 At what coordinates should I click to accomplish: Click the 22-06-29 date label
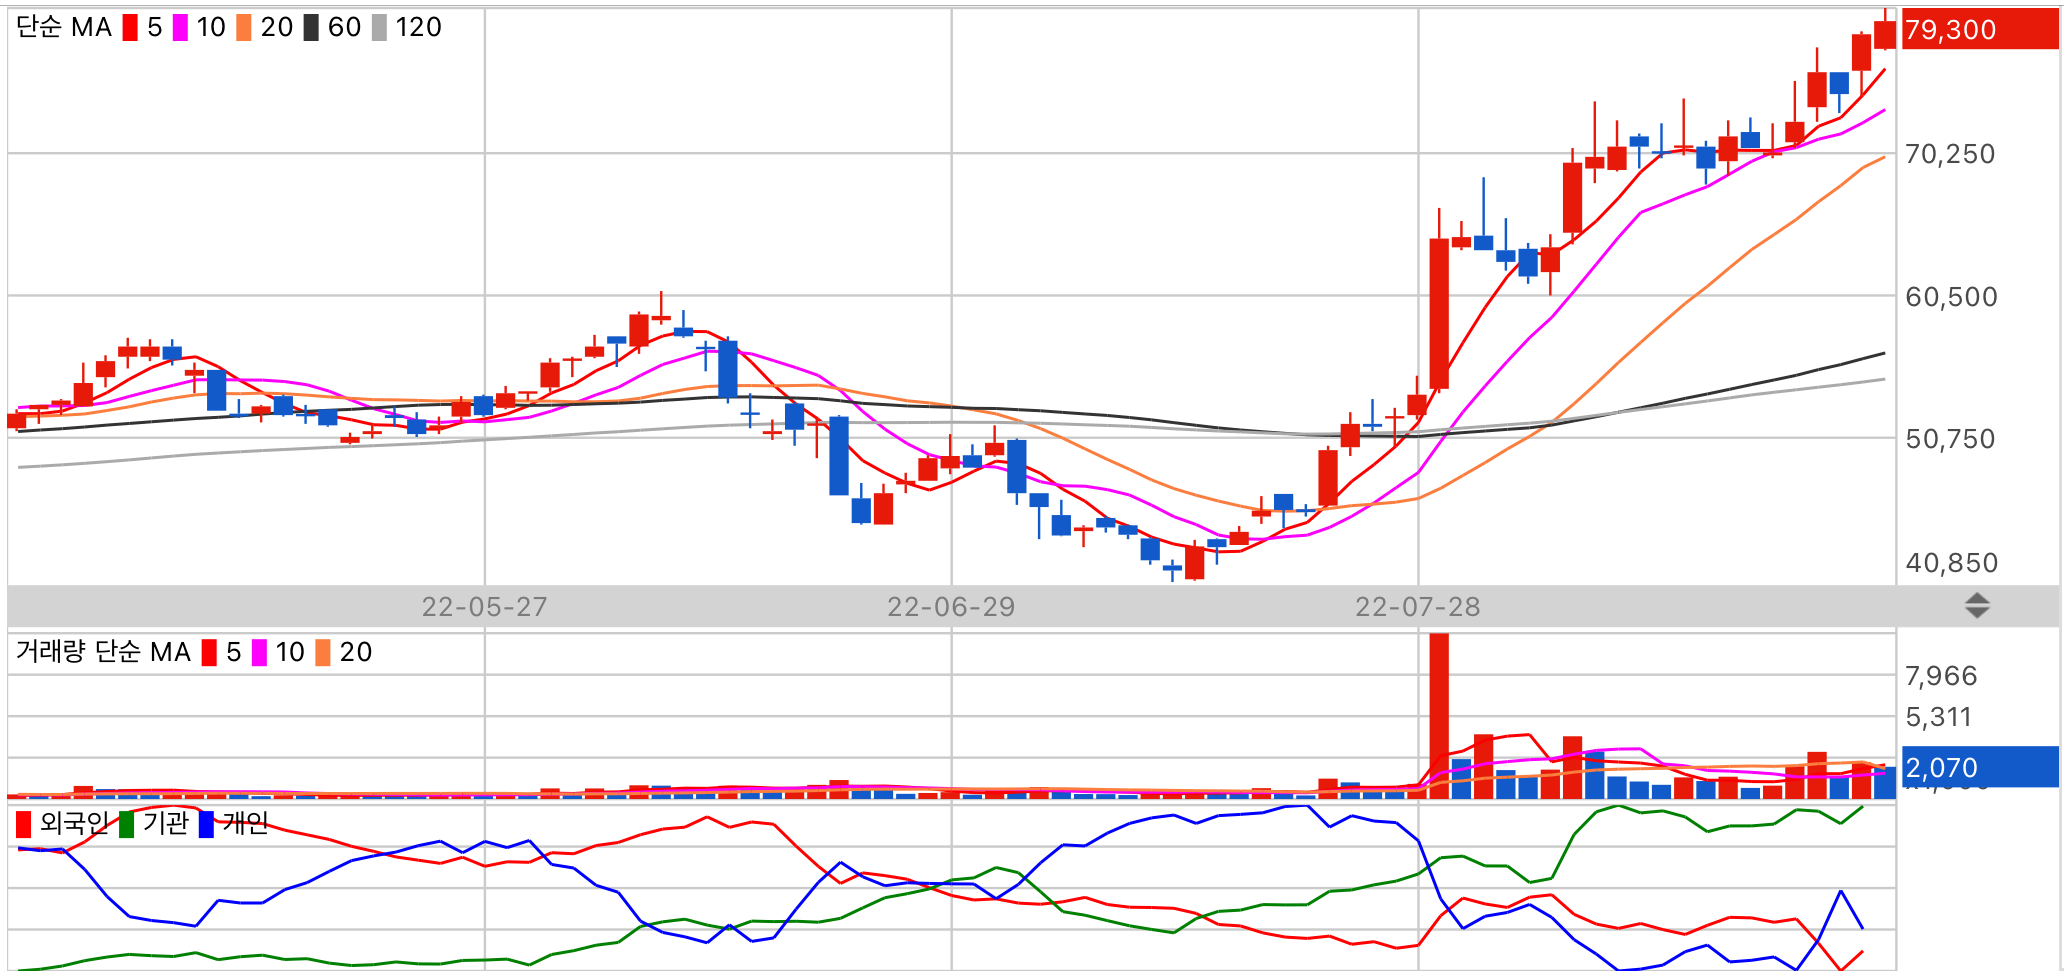(x=951, y=607)
